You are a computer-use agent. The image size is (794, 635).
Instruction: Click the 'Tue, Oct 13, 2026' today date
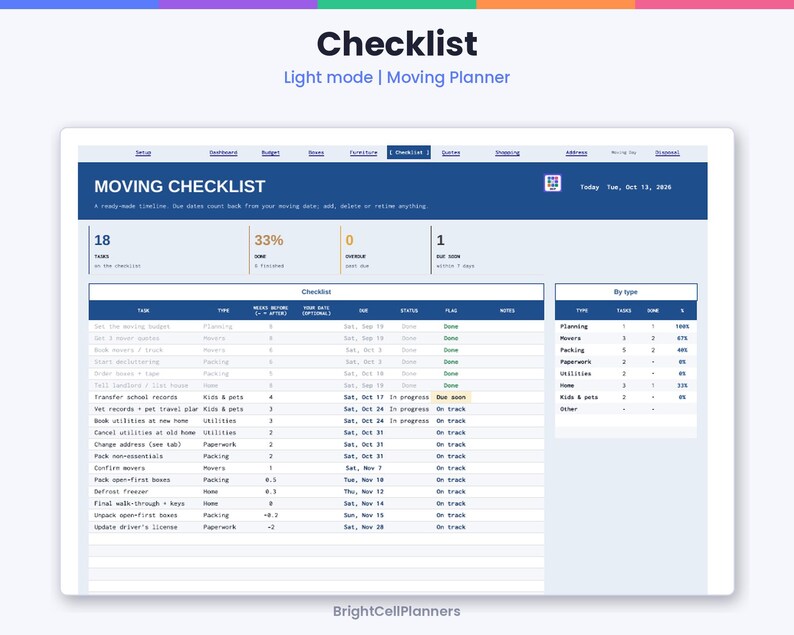pyautogui.click(x=639, y=187)
